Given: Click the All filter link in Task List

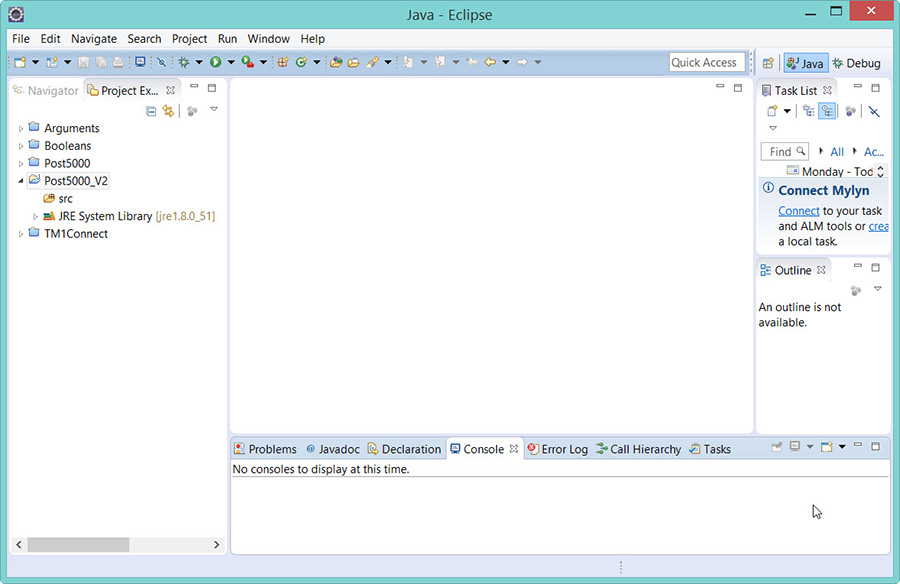Looking at the screenshot, I should pyautogui.click(x=837, y=152).
